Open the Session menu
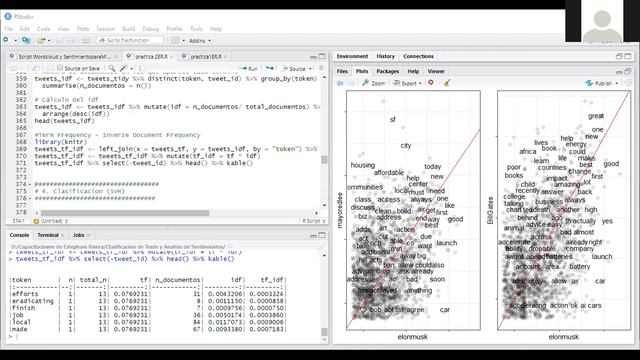The image size is (640, 360). [x=106, y=29]
